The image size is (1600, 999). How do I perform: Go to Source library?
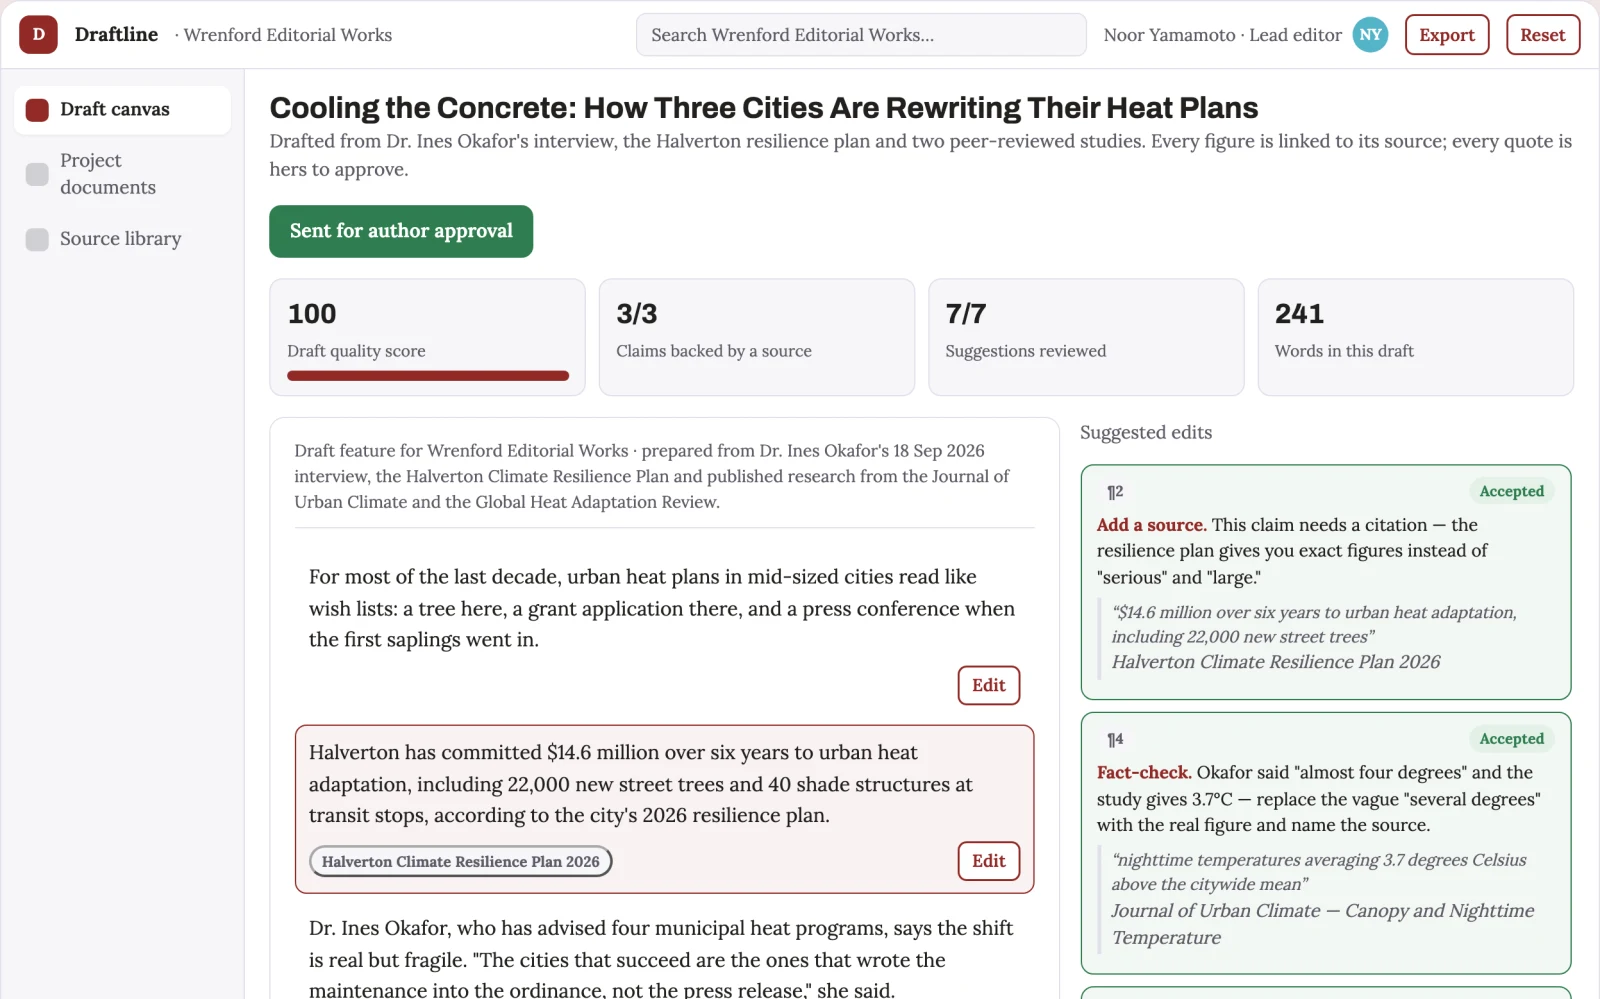[x=122, y=239]
